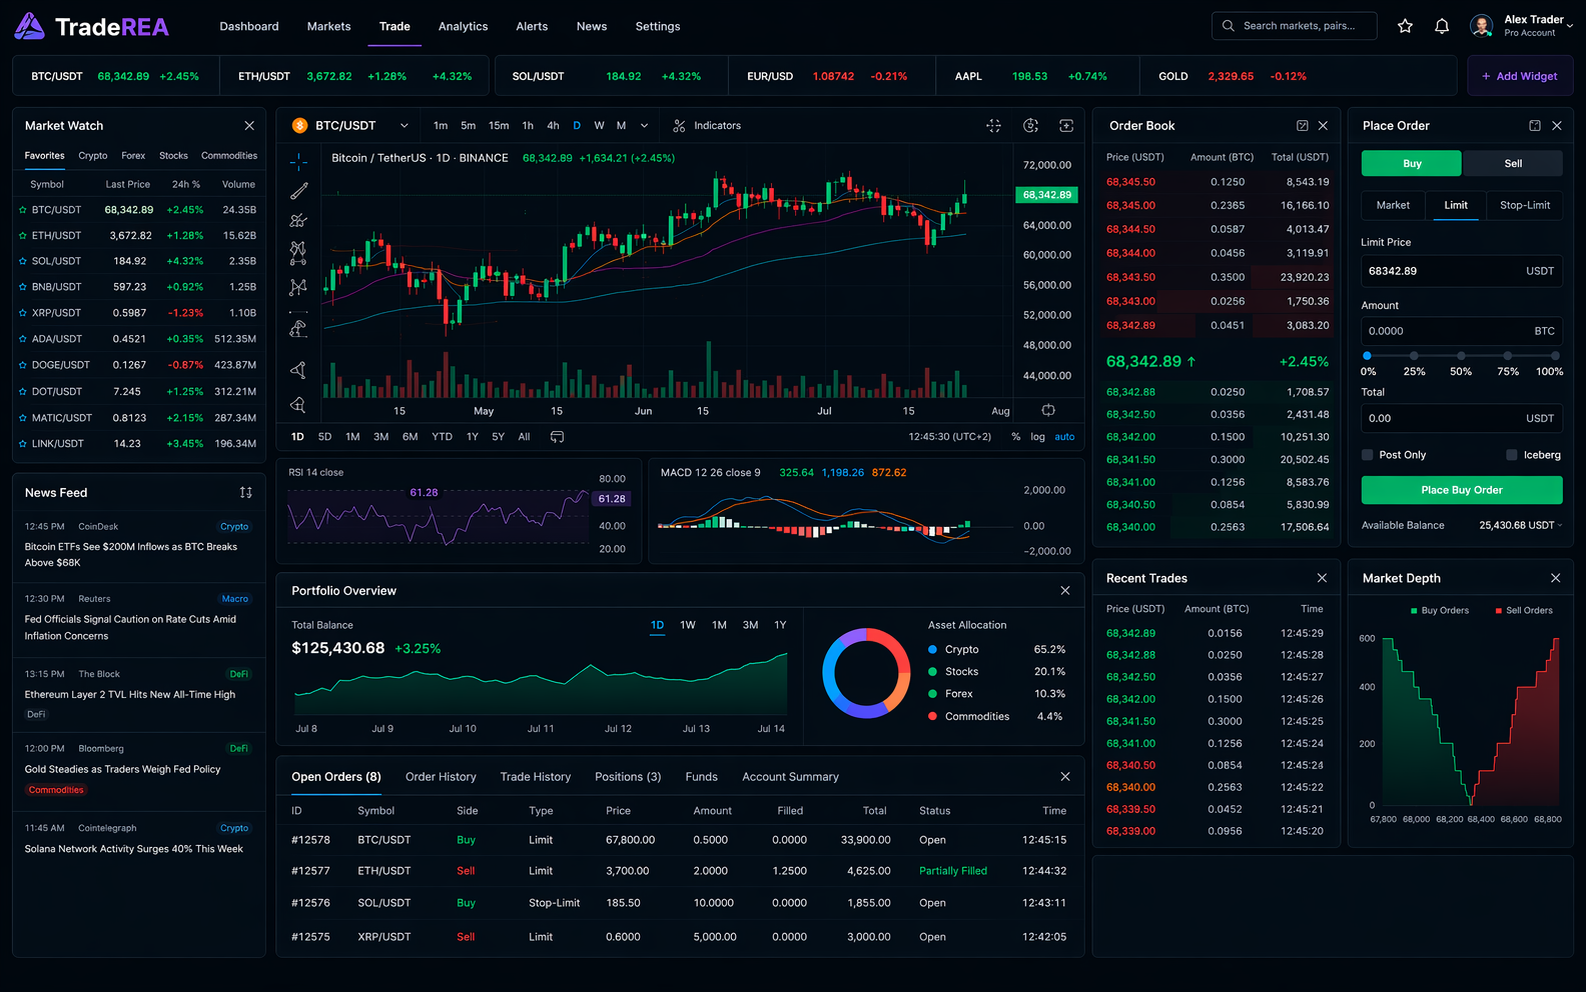Screen dimensions: 1586x992
Task: Expand more chart timeframes chevron
Action: coord(644,126)
